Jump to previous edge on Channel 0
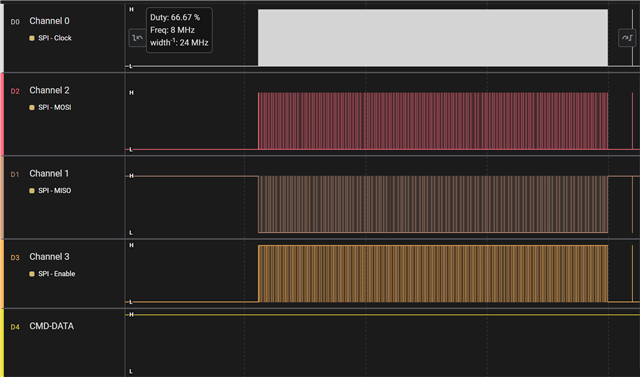Viewport: 640px width, 377px height. coord(137,38)
